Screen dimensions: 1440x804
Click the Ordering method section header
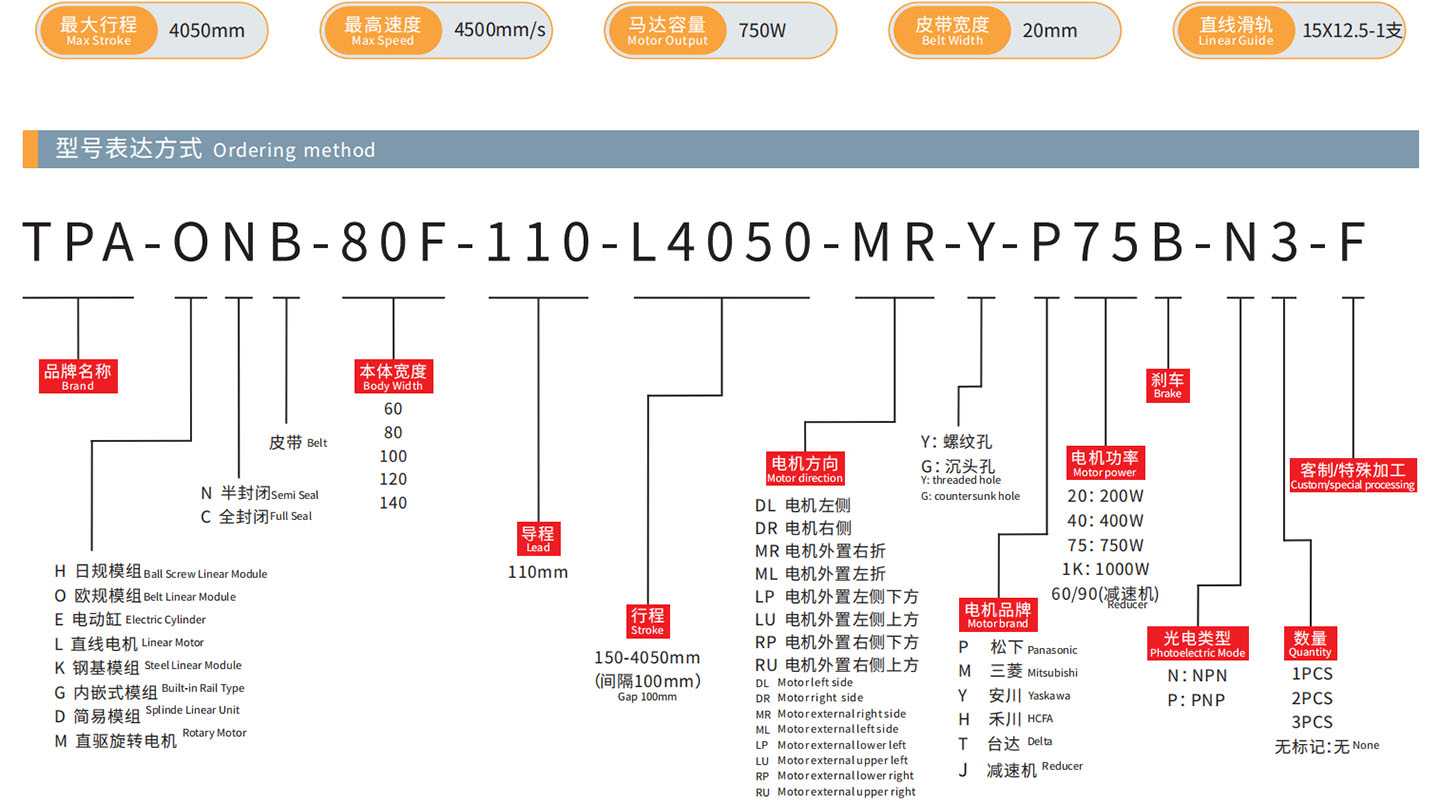coord(216,150)
